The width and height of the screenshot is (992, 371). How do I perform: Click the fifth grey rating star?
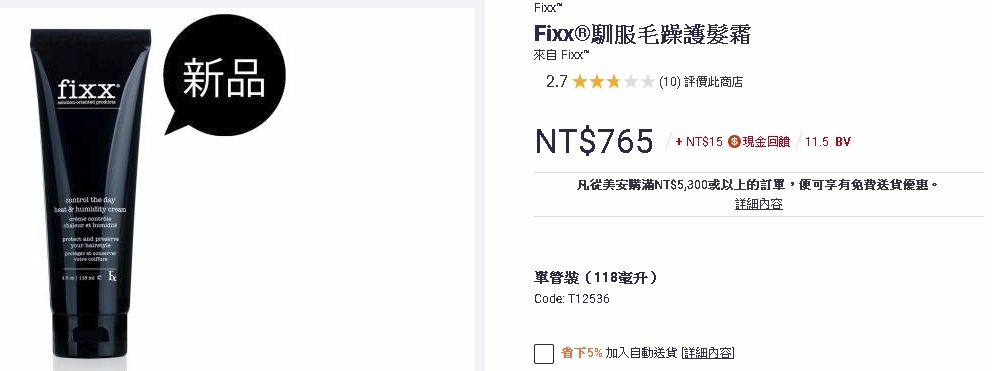click(x=647, y=82)
